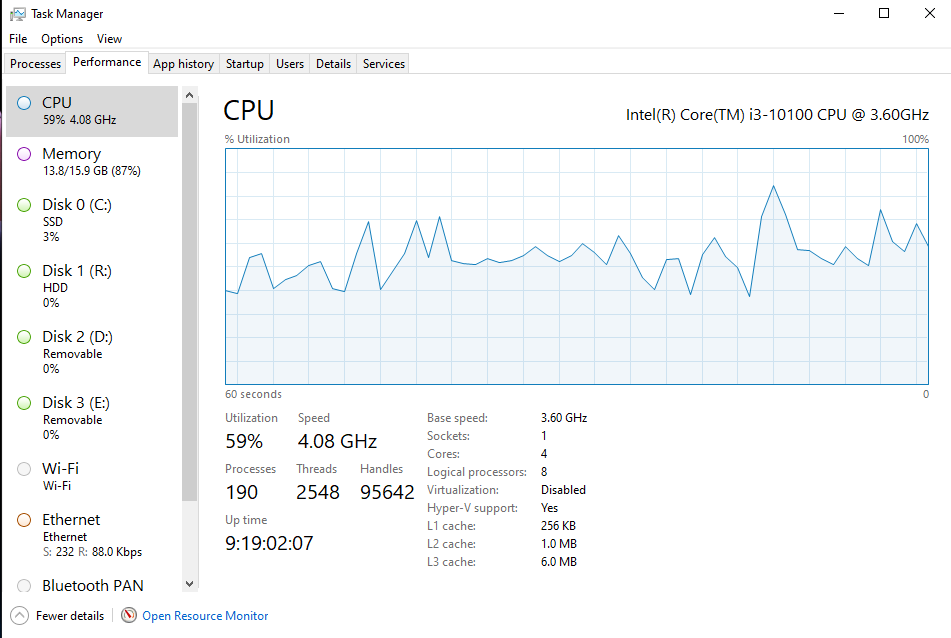Screen dimensions: 951x638
Task: Click the Resource Monitor icon beside the link
Action: (x=128, y=615)
